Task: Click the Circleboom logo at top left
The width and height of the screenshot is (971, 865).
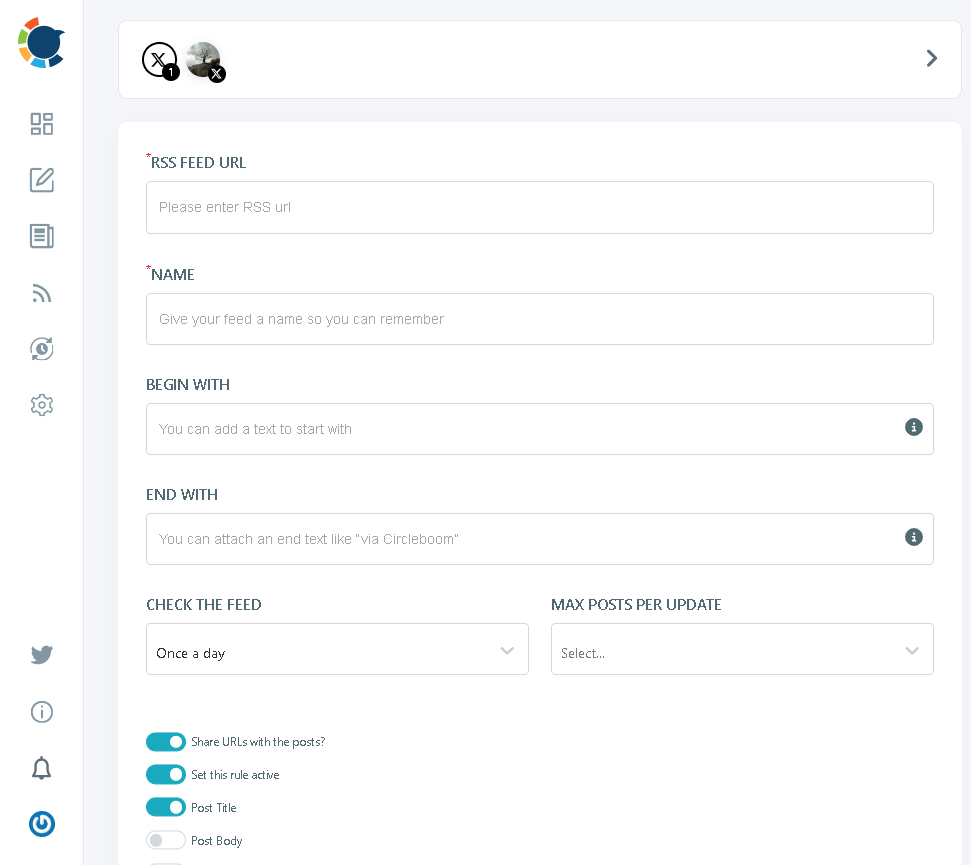Action: [41, 42]
